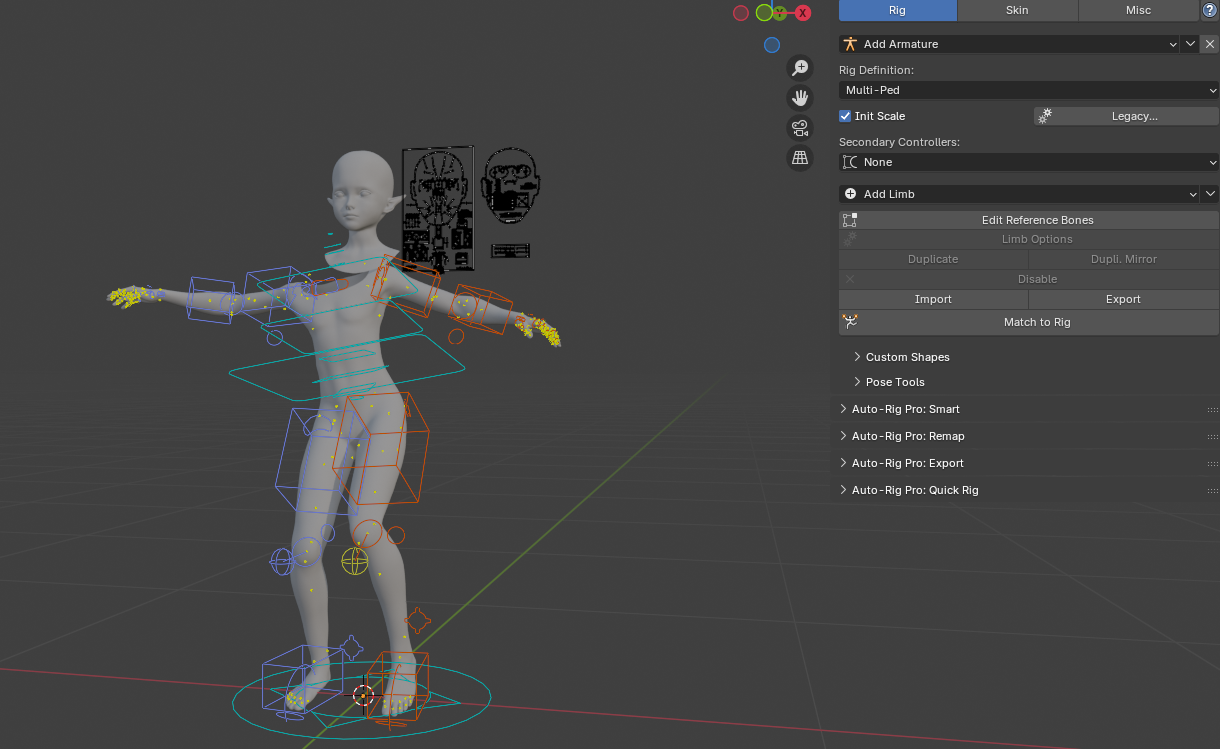Click the Edit Reference Bones icon
Image resolution: width=1220 pixels, height=749 pixels.
849,219
